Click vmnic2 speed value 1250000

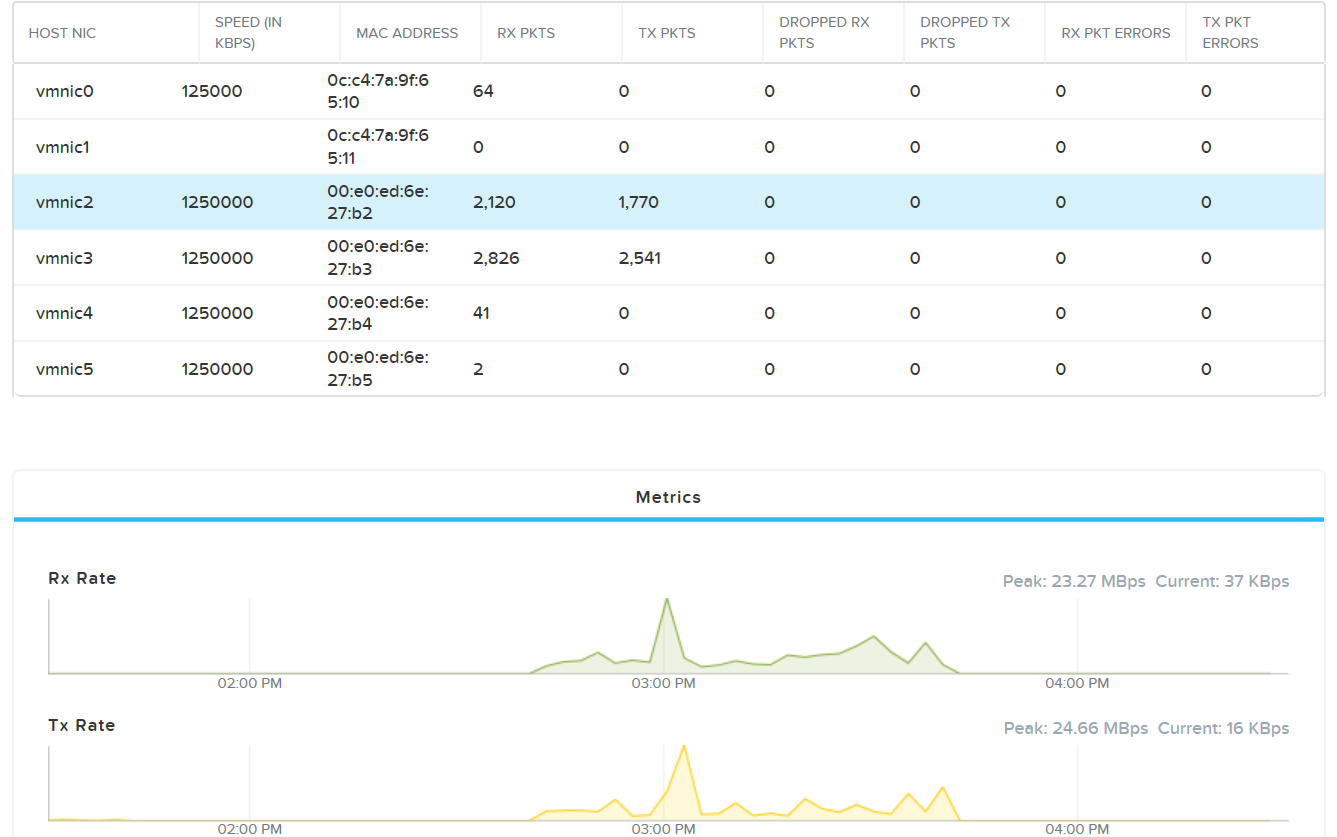point(217,202)
